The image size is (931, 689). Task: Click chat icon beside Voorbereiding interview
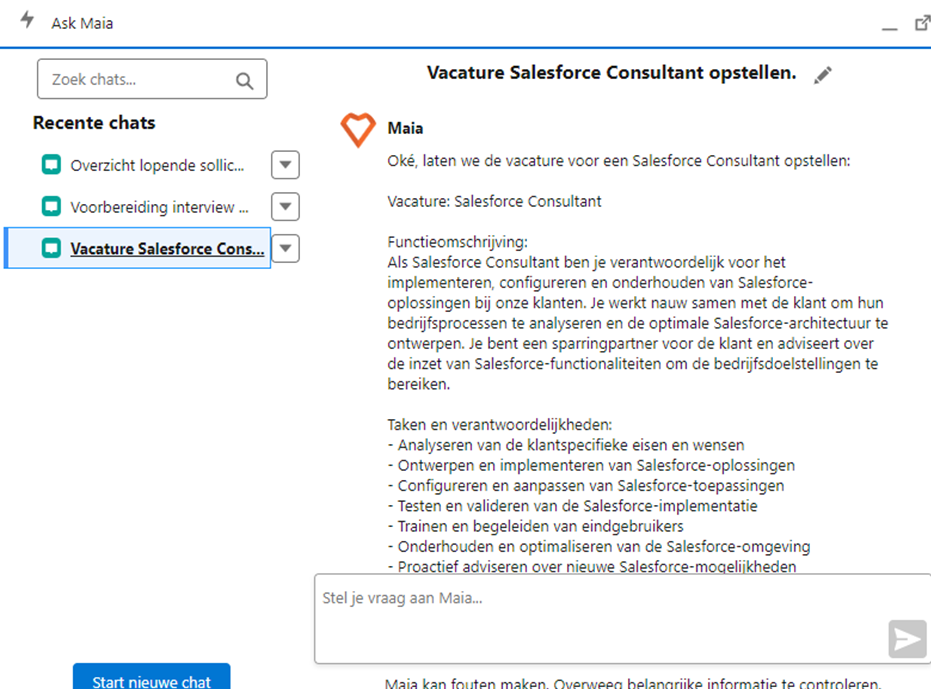click(51, 207)
